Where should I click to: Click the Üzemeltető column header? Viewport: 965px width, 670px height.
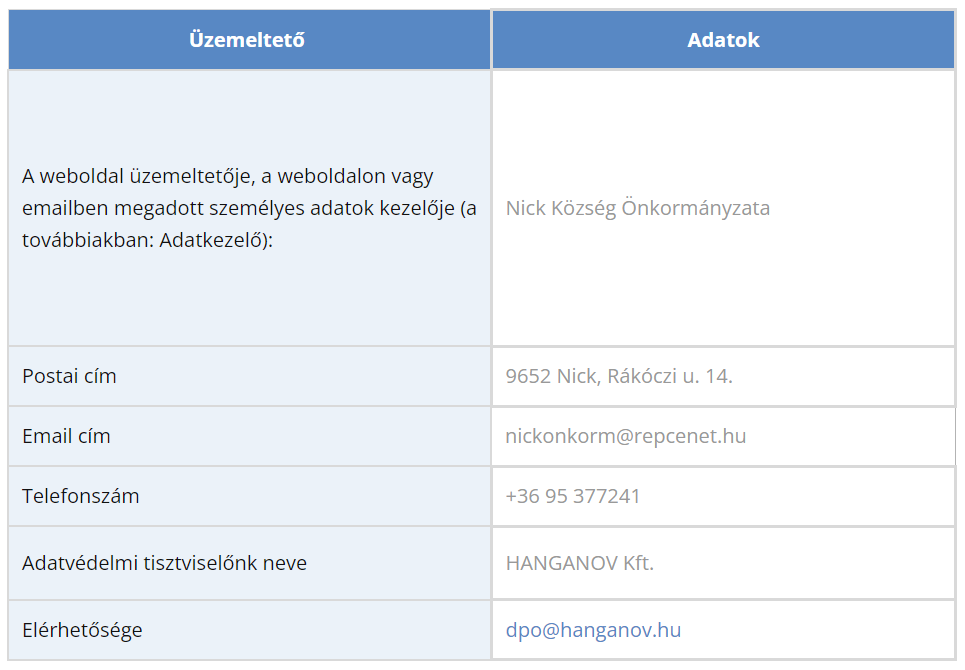pyautogui.click(x=249, y=39)
